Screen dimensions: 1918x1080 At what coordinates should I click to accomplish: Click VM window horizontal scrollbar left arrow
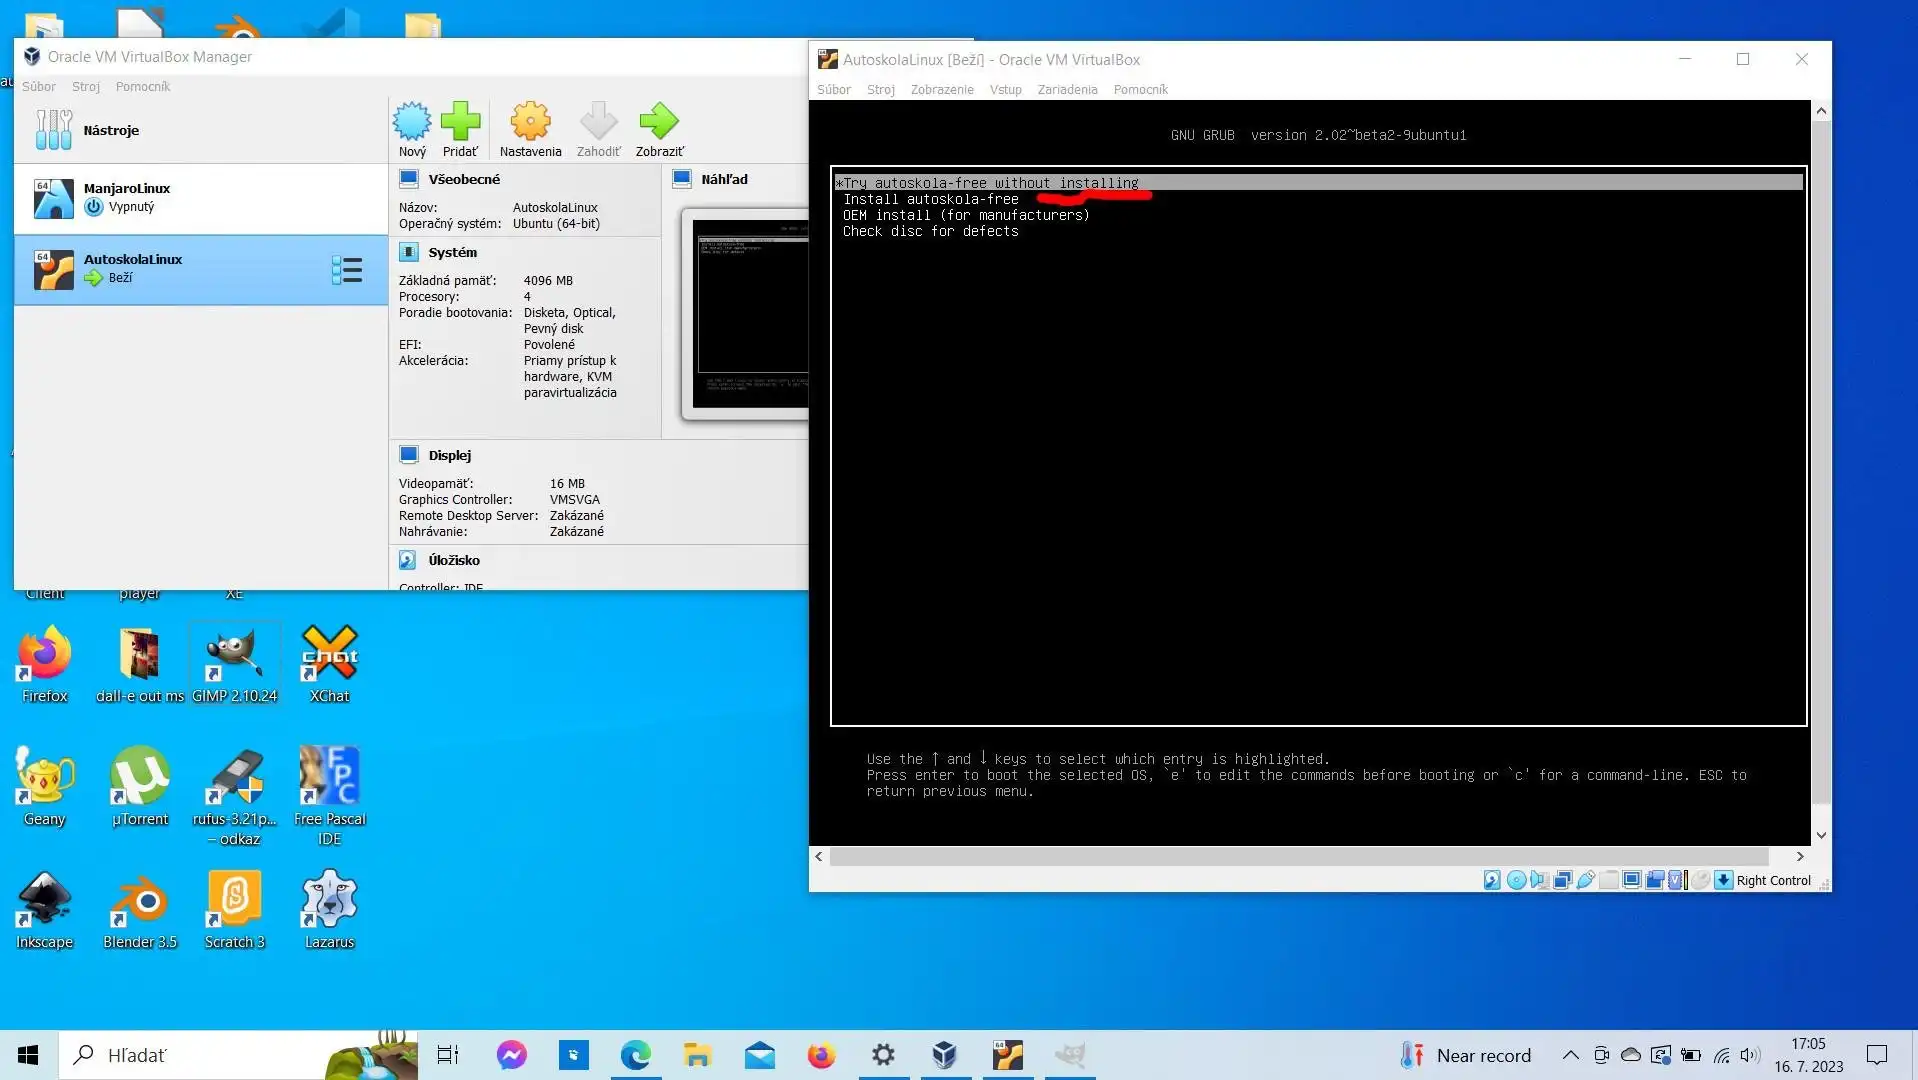click(x=819, y=856)
